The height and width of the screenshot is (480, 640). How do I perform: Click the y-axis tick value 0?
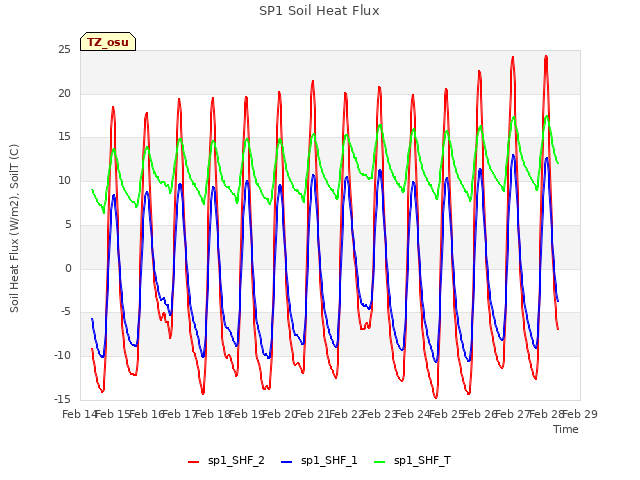[x=68, y=269]
